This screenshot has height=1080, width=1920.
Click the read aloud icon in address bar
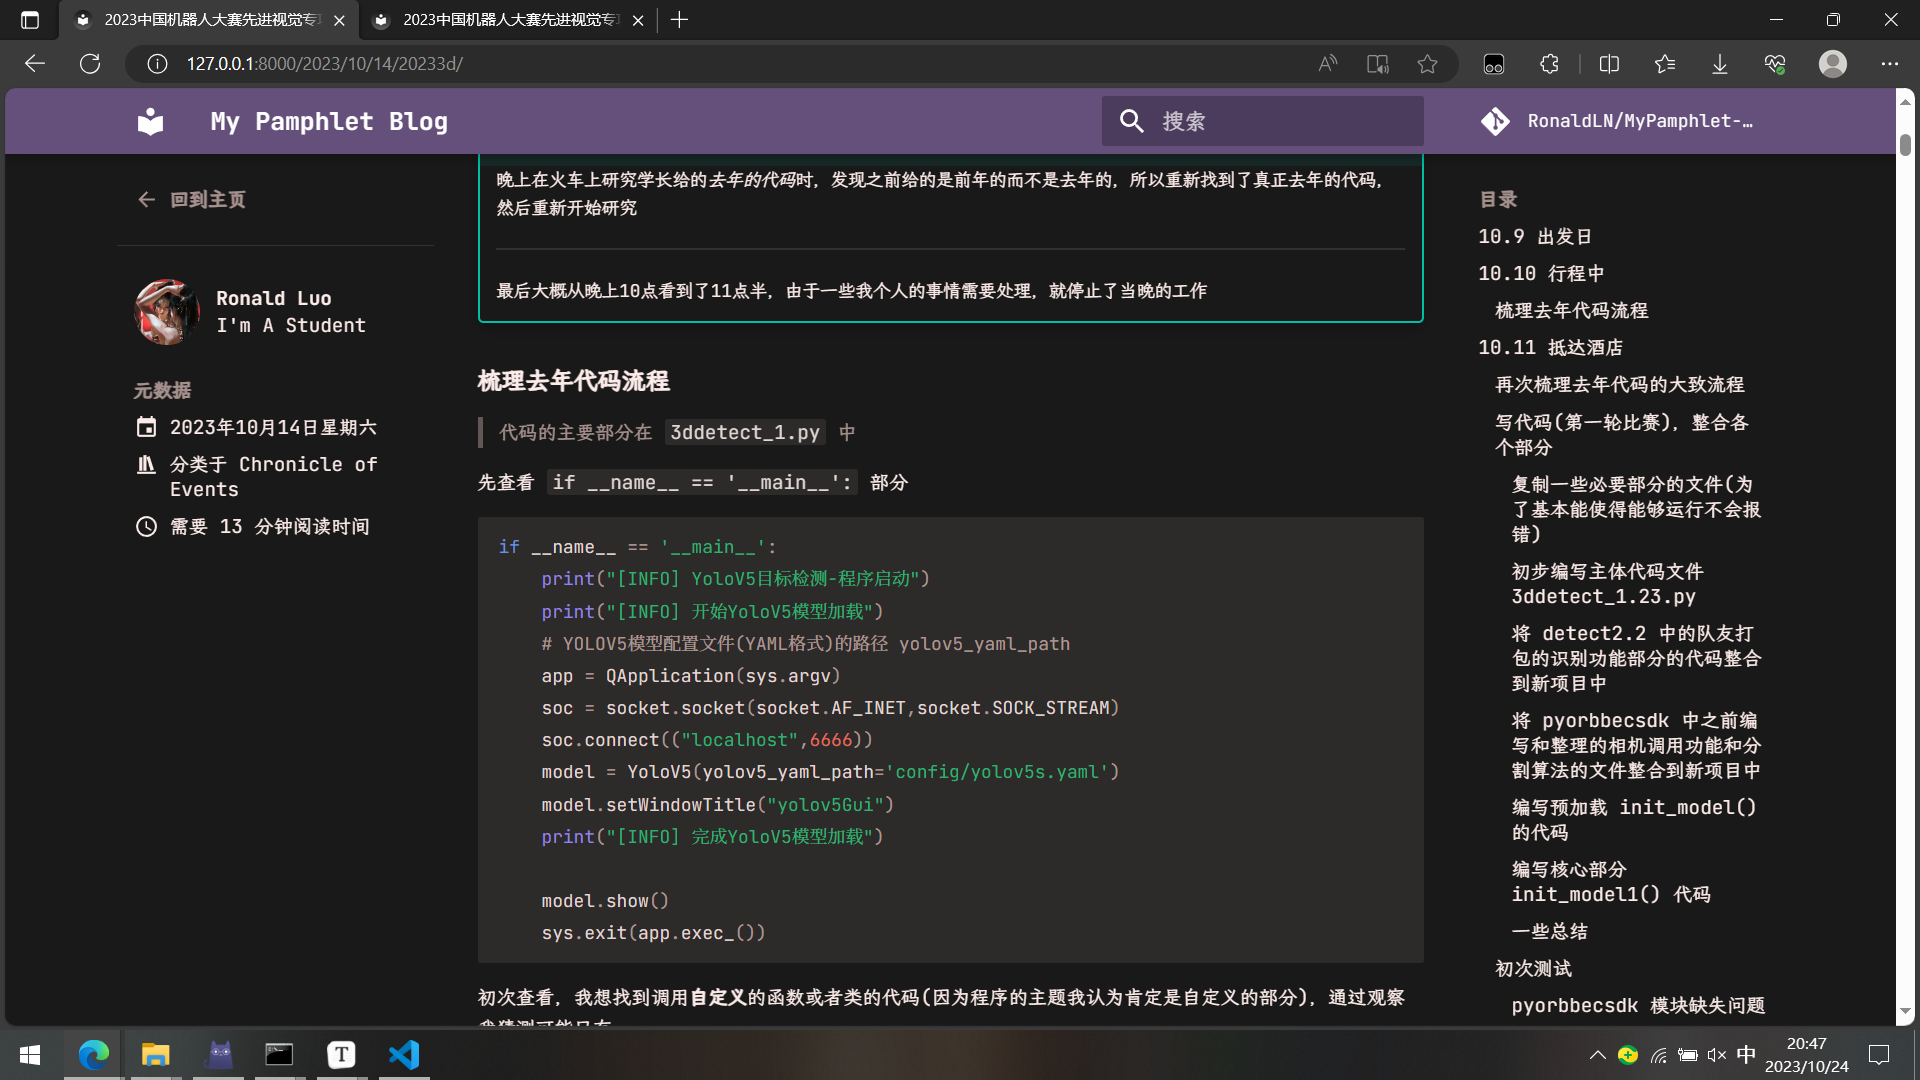[x=1327, y=64]
